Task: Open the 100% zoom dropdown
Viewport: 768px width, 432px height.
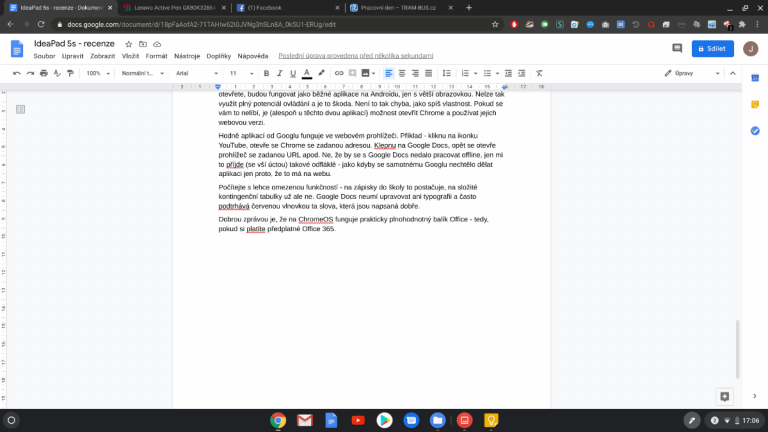Action: tap(97, 73)
